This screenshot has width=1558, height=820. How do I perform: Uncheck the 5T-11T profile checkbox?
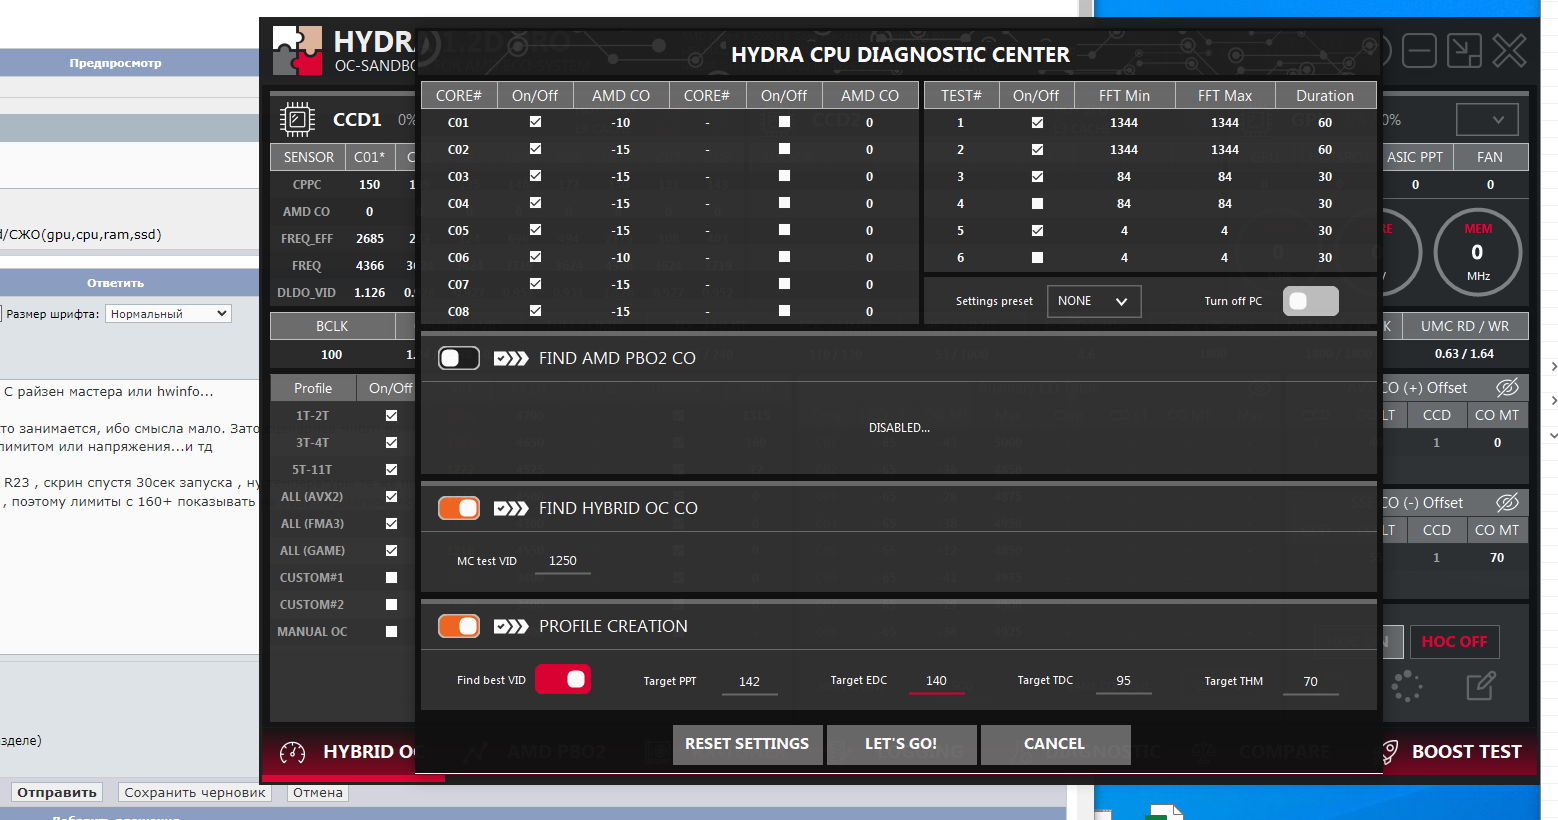(x=391, y=469)
